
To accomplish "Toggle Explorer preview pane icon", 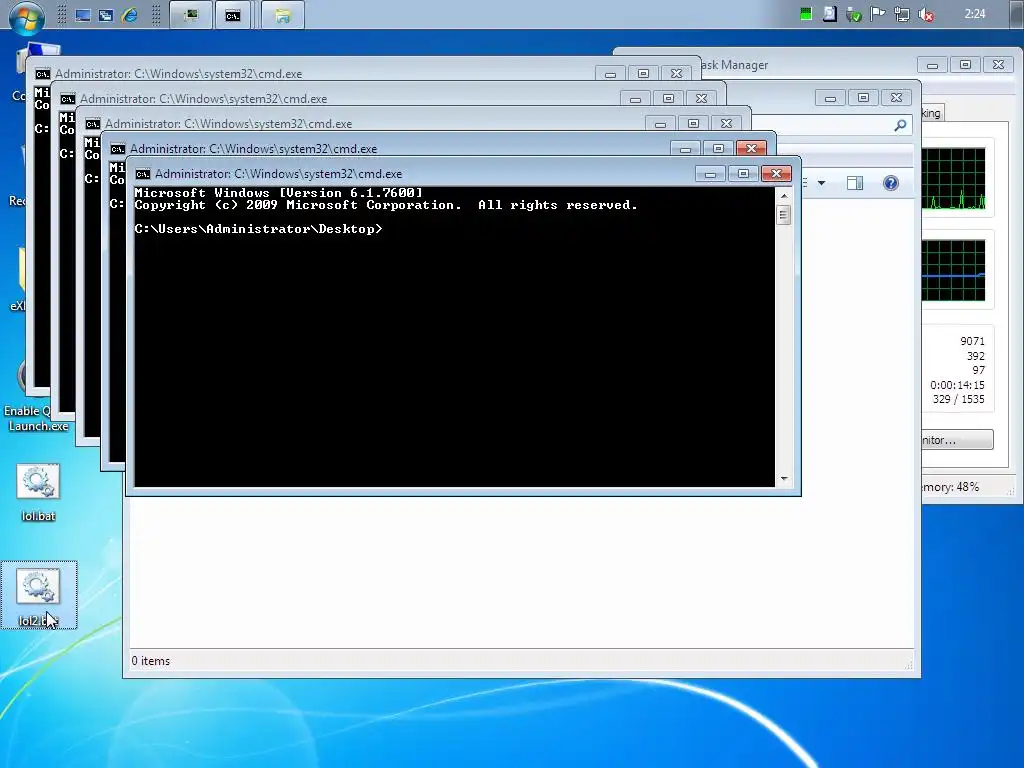I will click(855, 183).
